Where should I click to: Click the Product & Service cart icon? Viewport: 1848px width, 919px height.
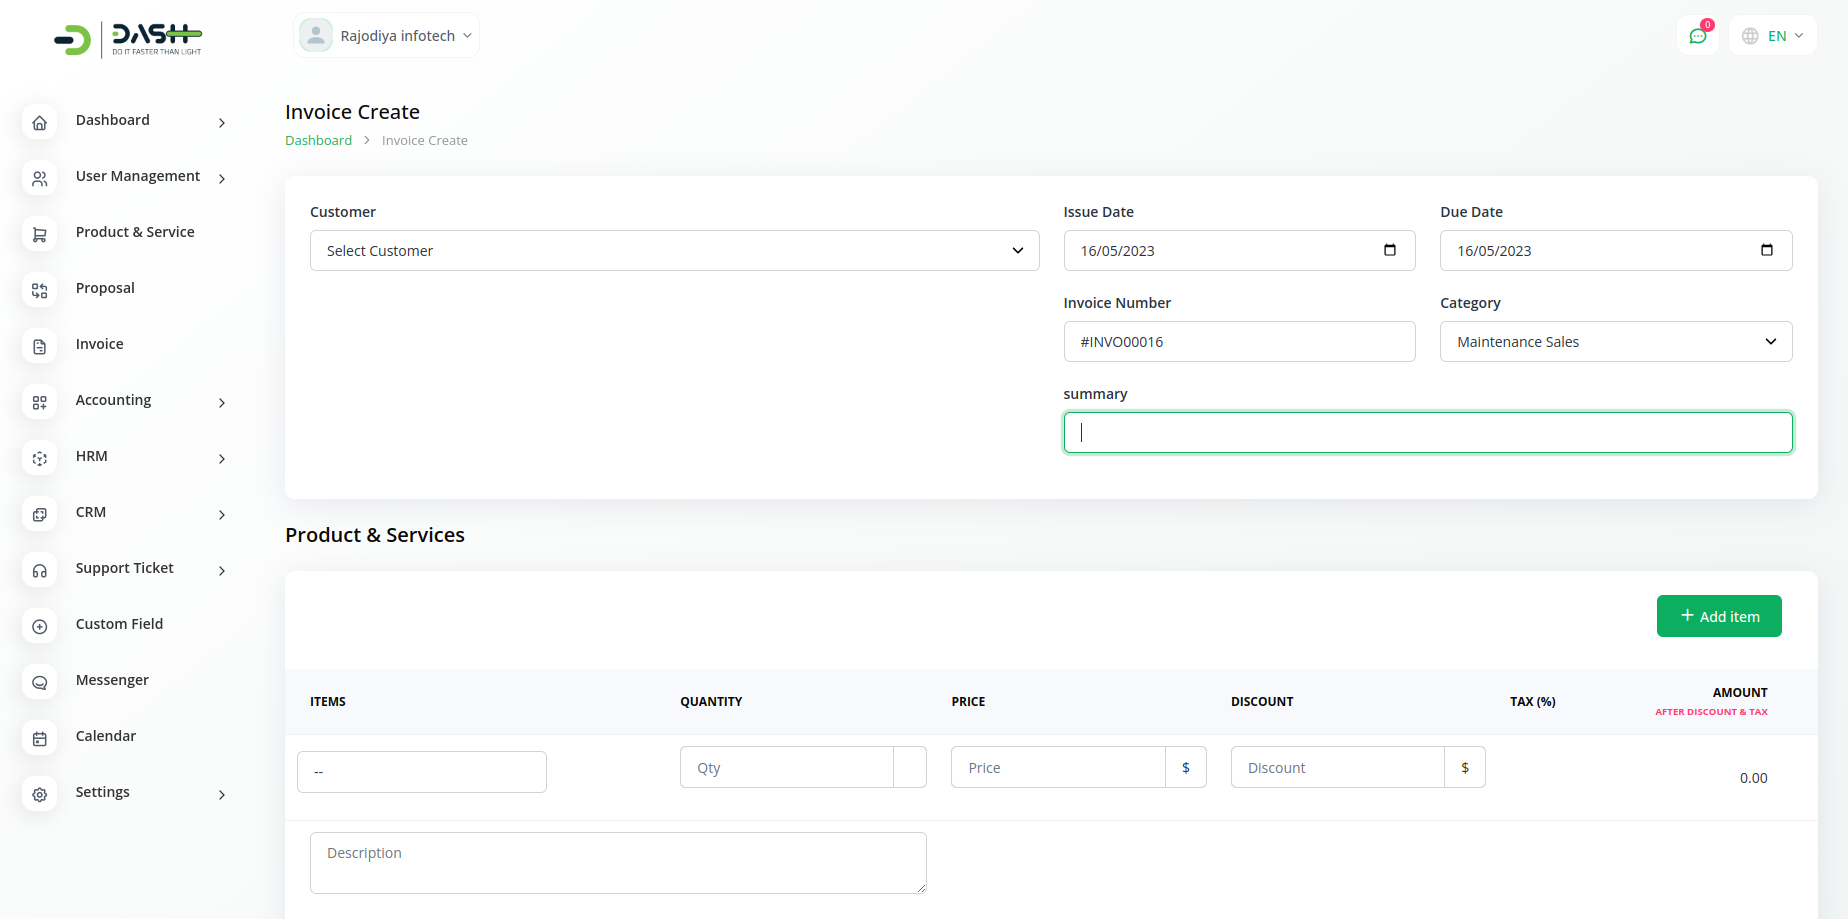tap(39, 235)
